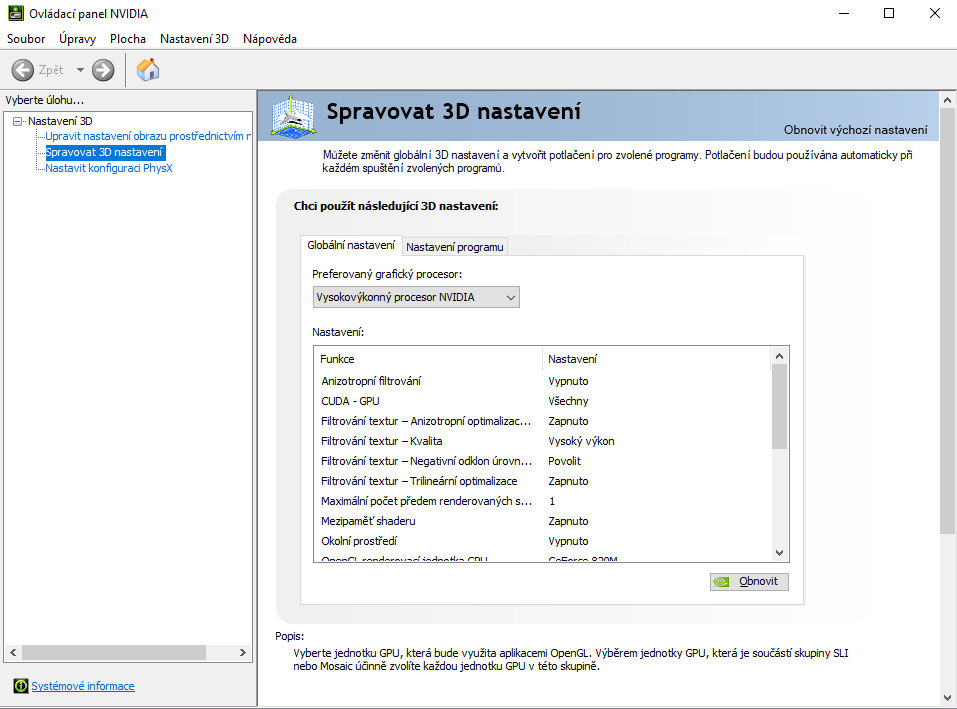Open the Home icon in toolbar
The width and height of the screenshot is (957, 709).
[x=148, y=70]
